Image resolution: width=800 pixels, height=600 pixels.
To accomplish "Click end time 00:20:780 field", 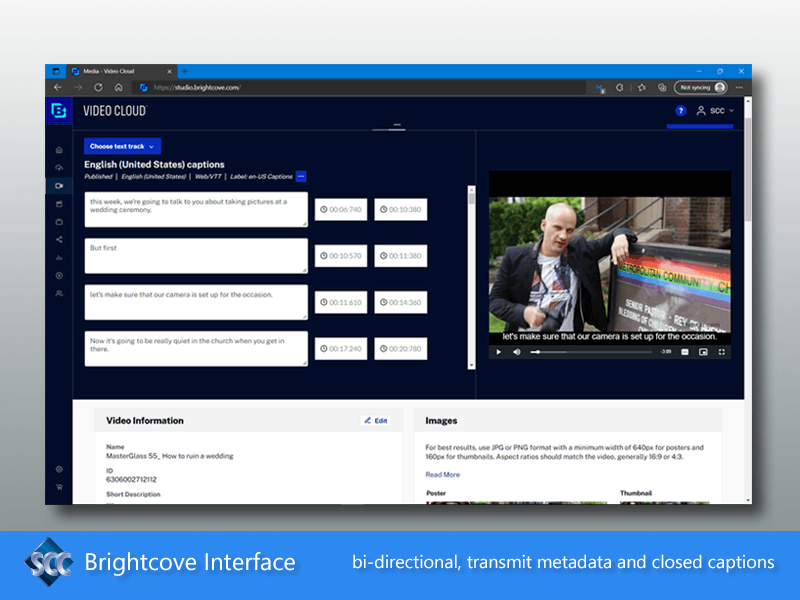I will pyautogui.click(x=401, y=349).
